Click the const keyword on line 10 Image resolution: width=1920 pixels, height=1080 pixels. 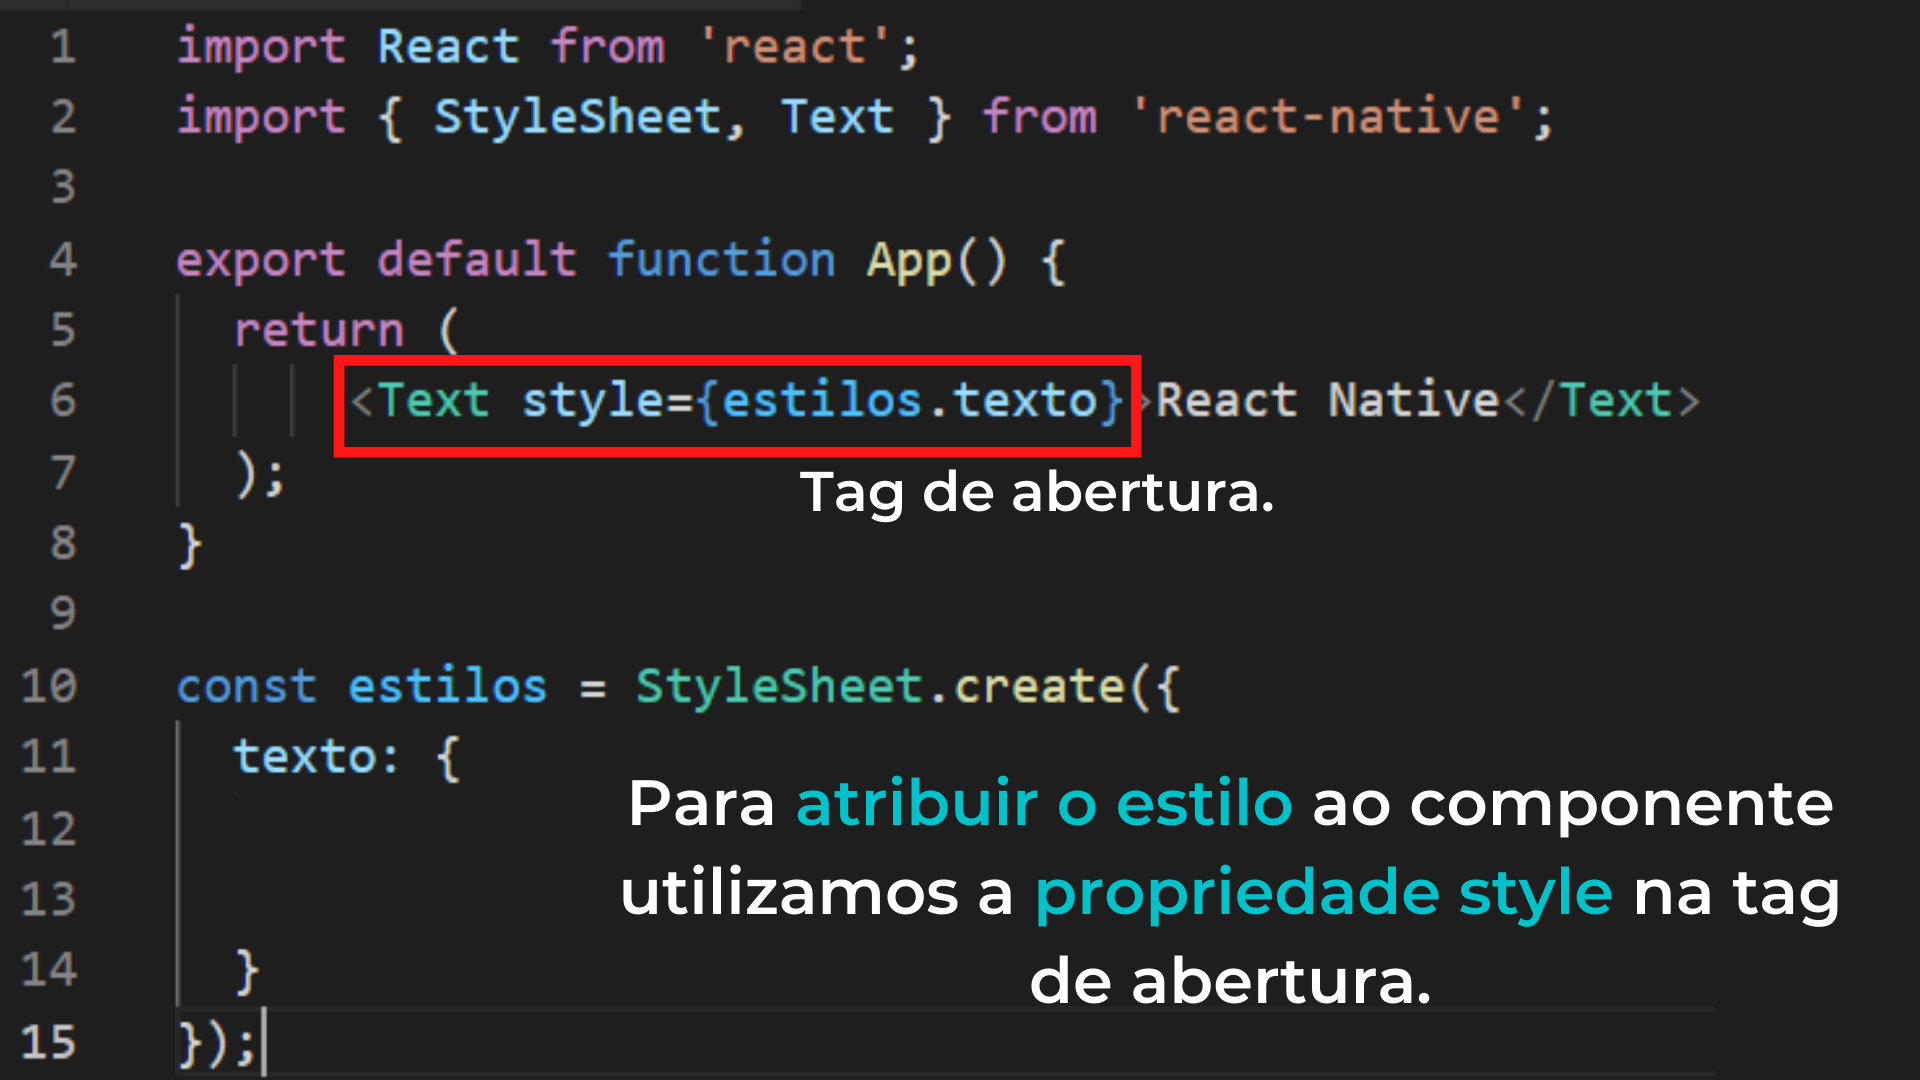coord(247,686)
